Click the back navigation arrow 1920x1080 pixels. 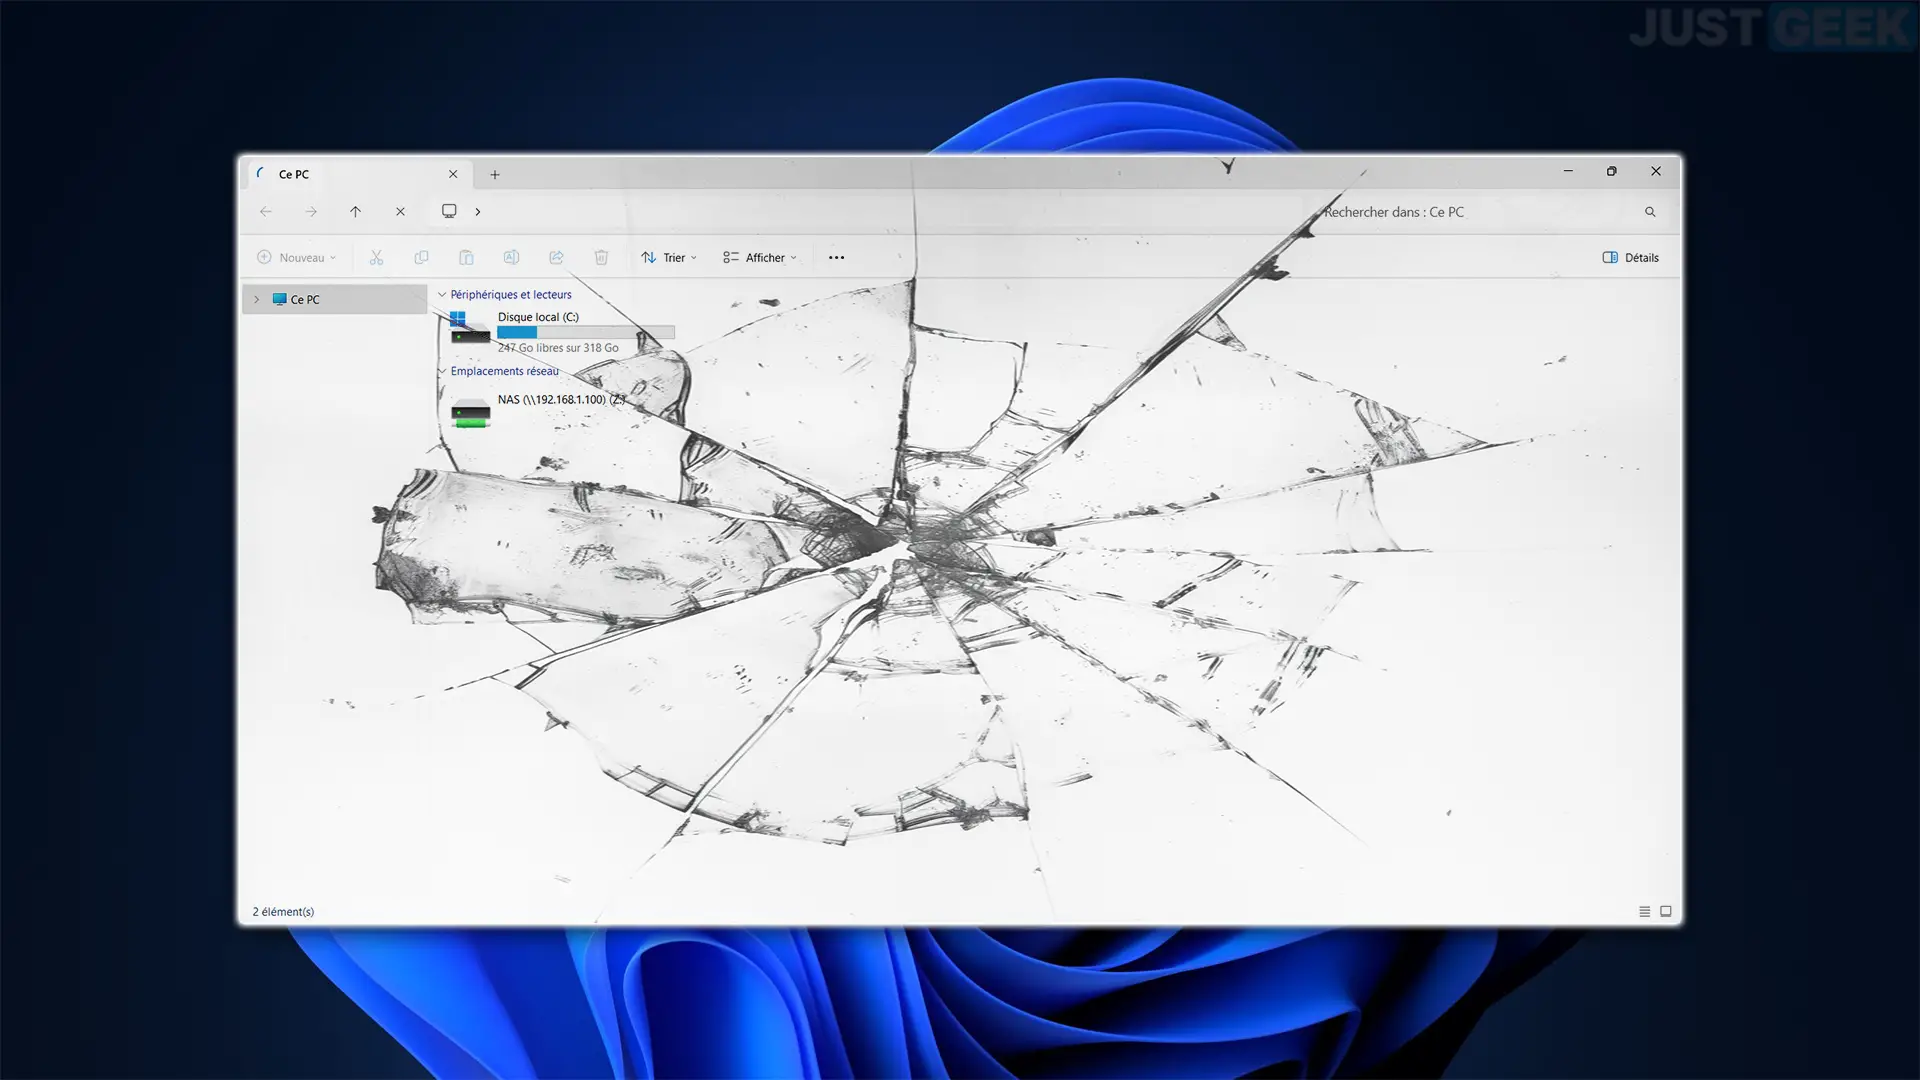(265, 212)
